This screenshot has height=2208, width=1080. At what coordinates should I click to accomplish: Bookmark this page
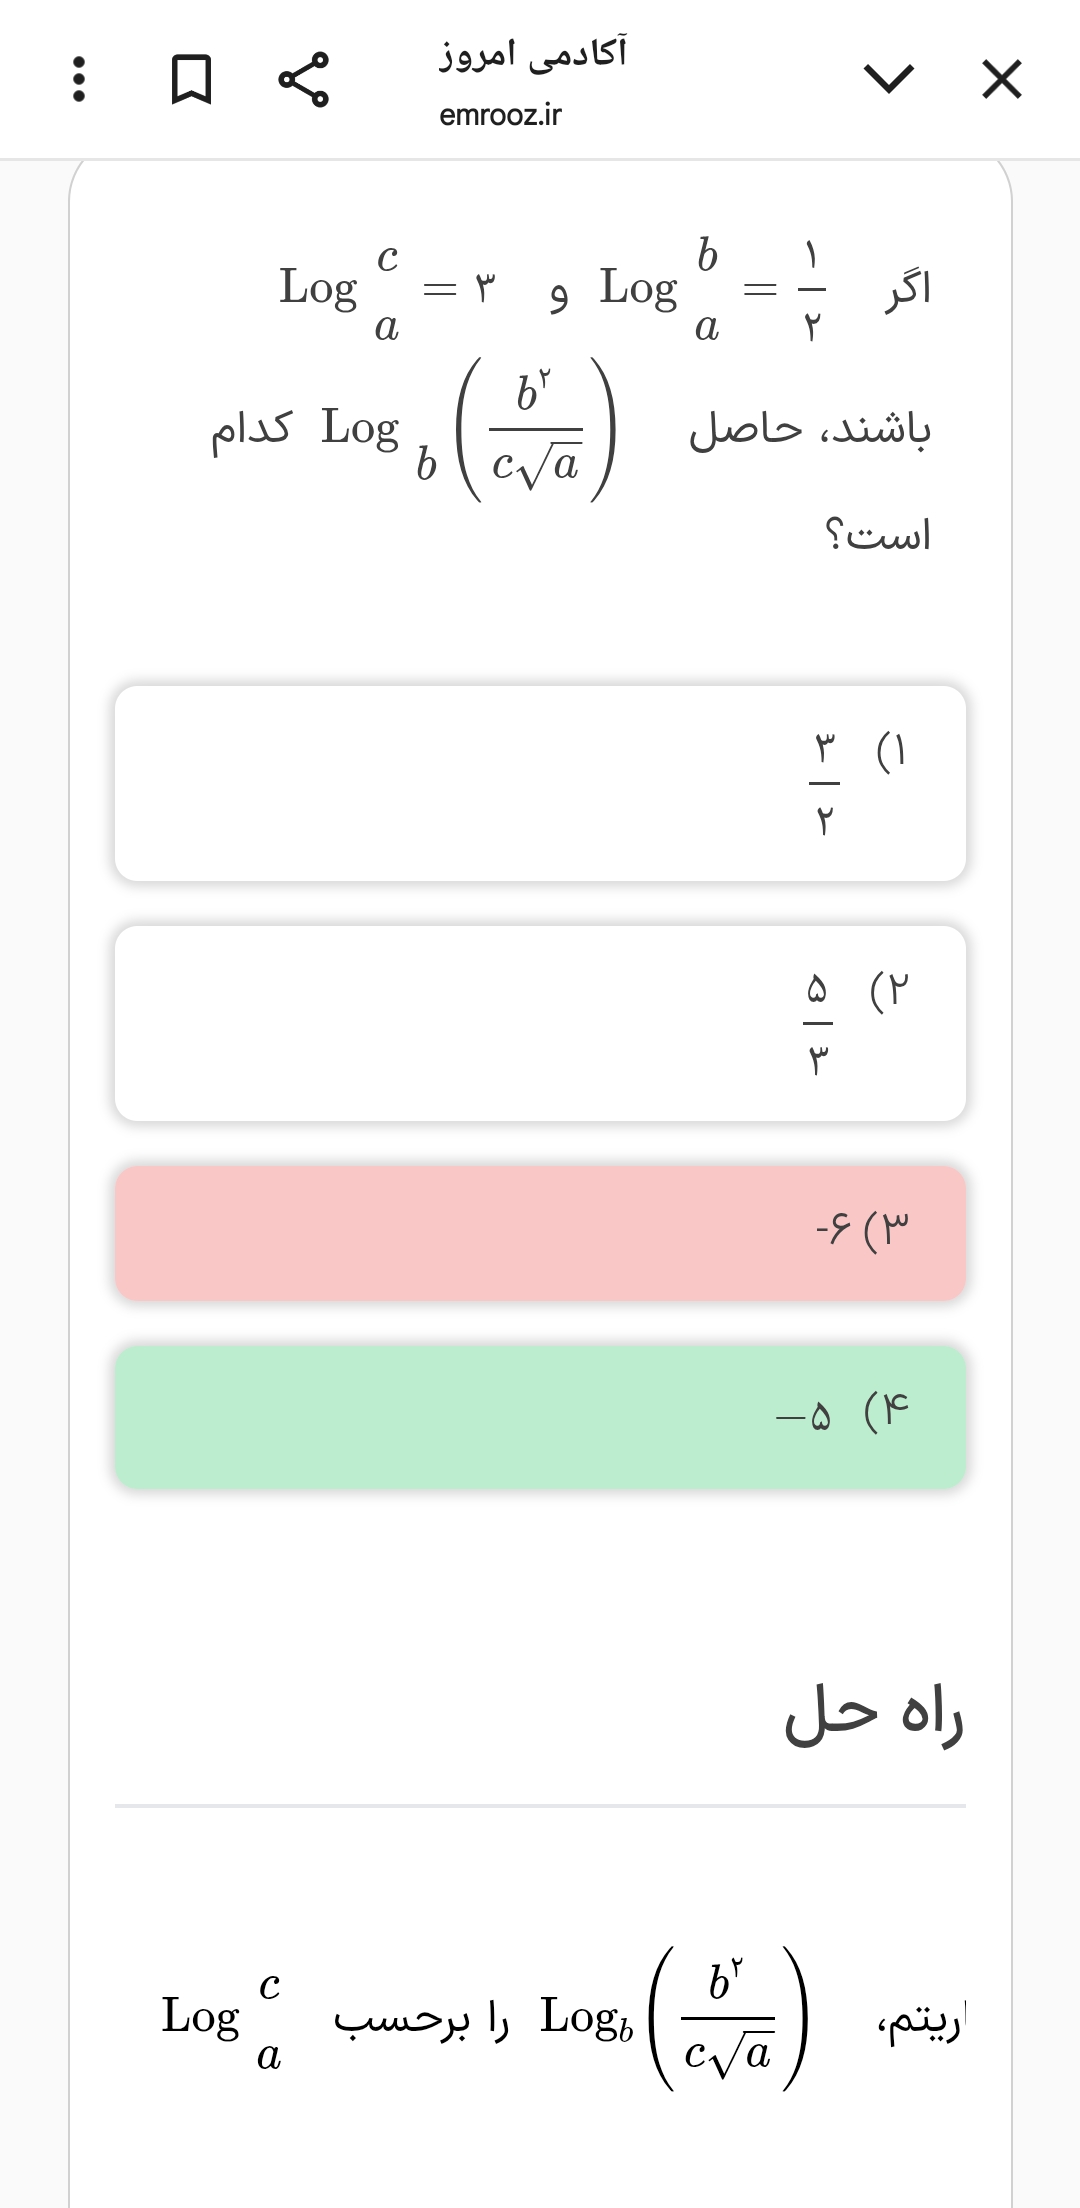point(191,79)
